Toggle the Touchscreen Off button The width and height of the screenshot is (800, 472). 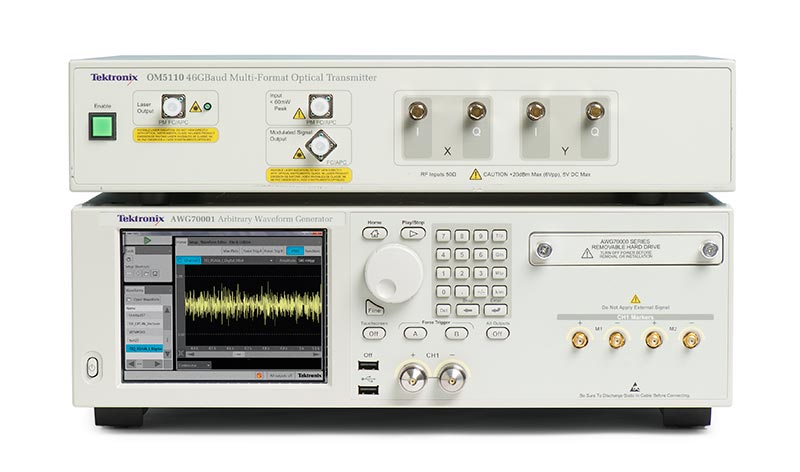pyautogui.click(x=374, y=334)
